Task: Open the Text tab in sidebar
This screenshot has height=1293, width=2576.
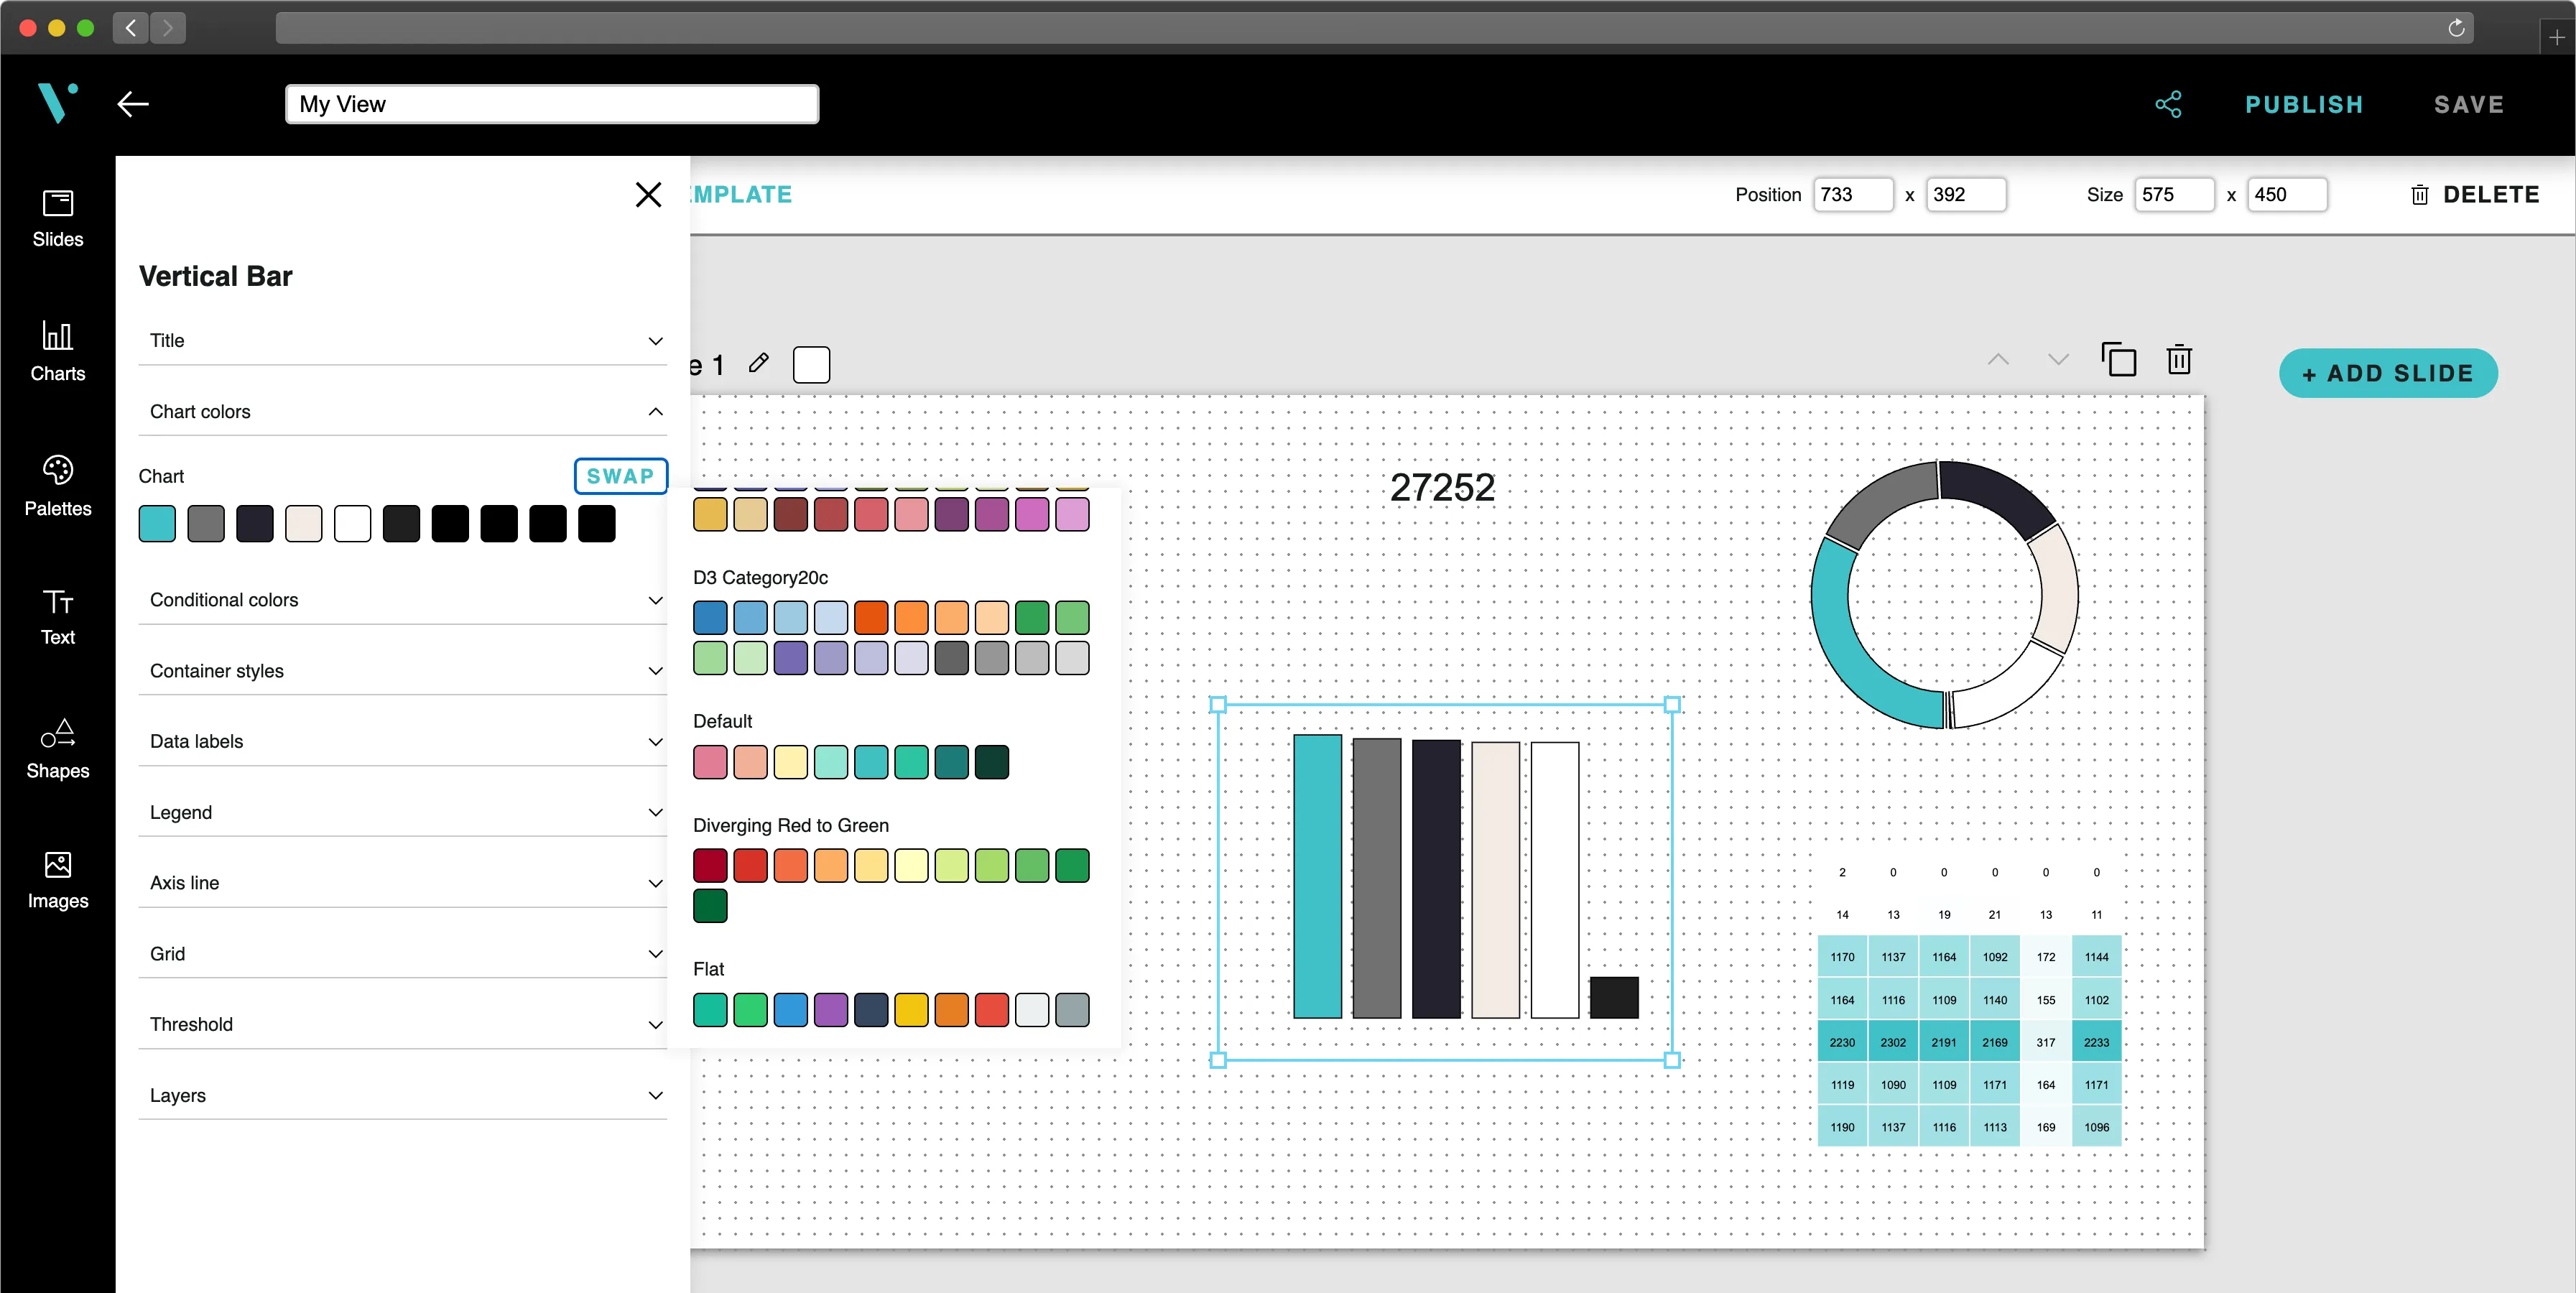Action: (x=57, y=616)
